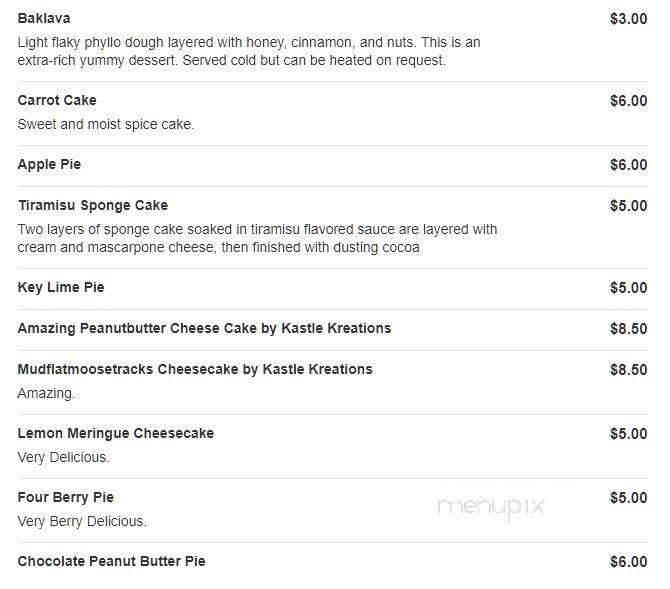Click the $3.00 Baklava price
The width and height of the screenshot is (670, 589).
pyautogui.click(x=628, y=19)
